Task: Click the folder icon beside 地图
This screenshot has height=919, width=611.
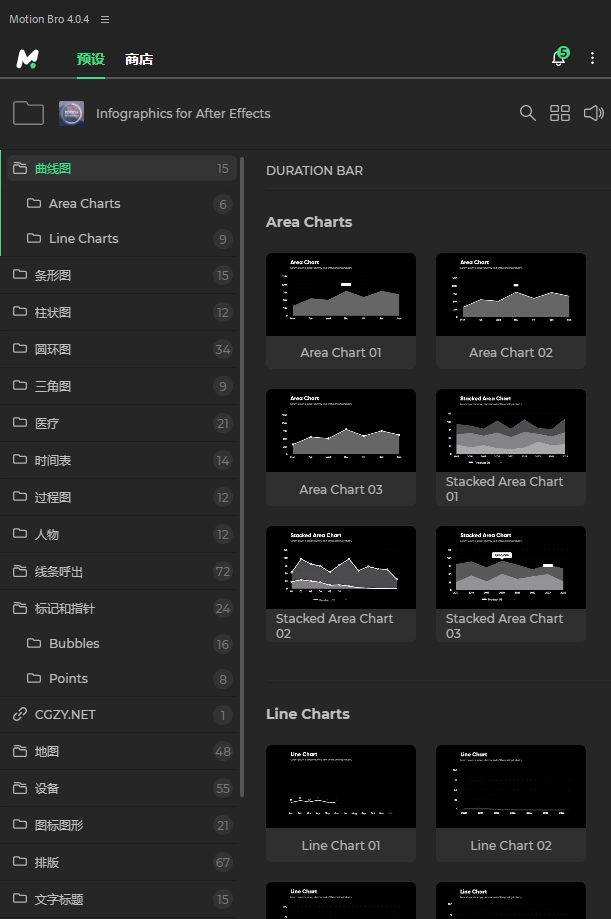Action: tap(20, 751)
